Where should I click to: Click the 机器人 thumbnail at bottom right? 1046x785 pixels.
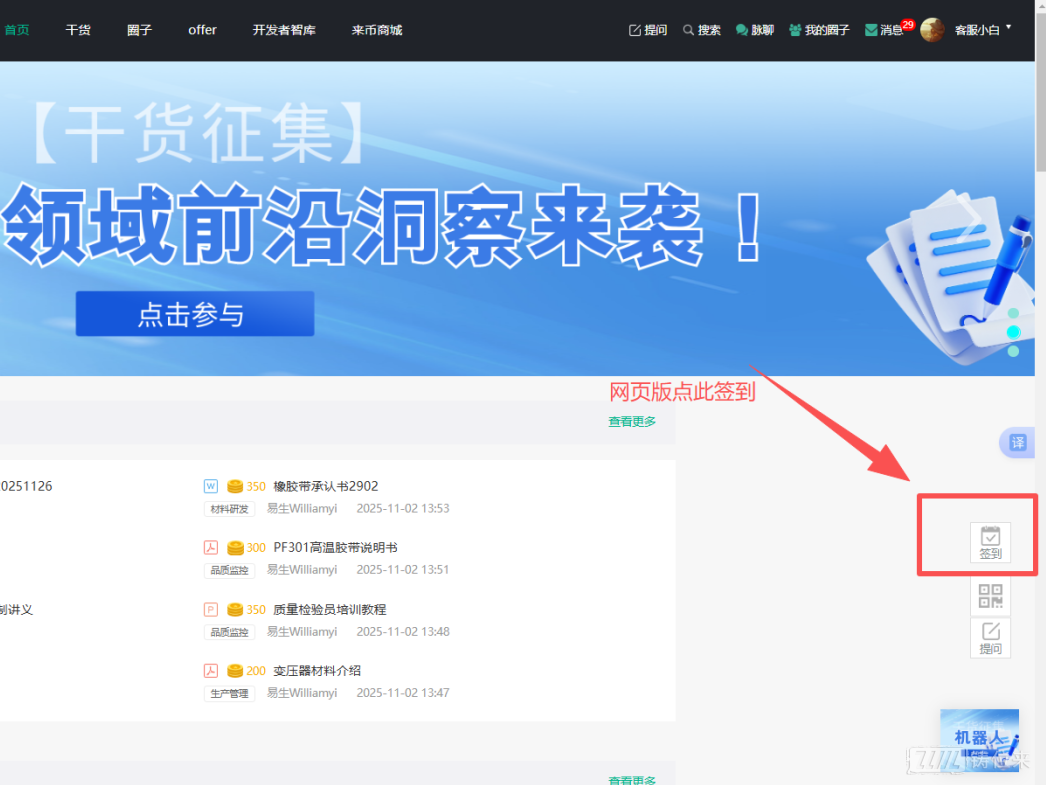(979, 739)
